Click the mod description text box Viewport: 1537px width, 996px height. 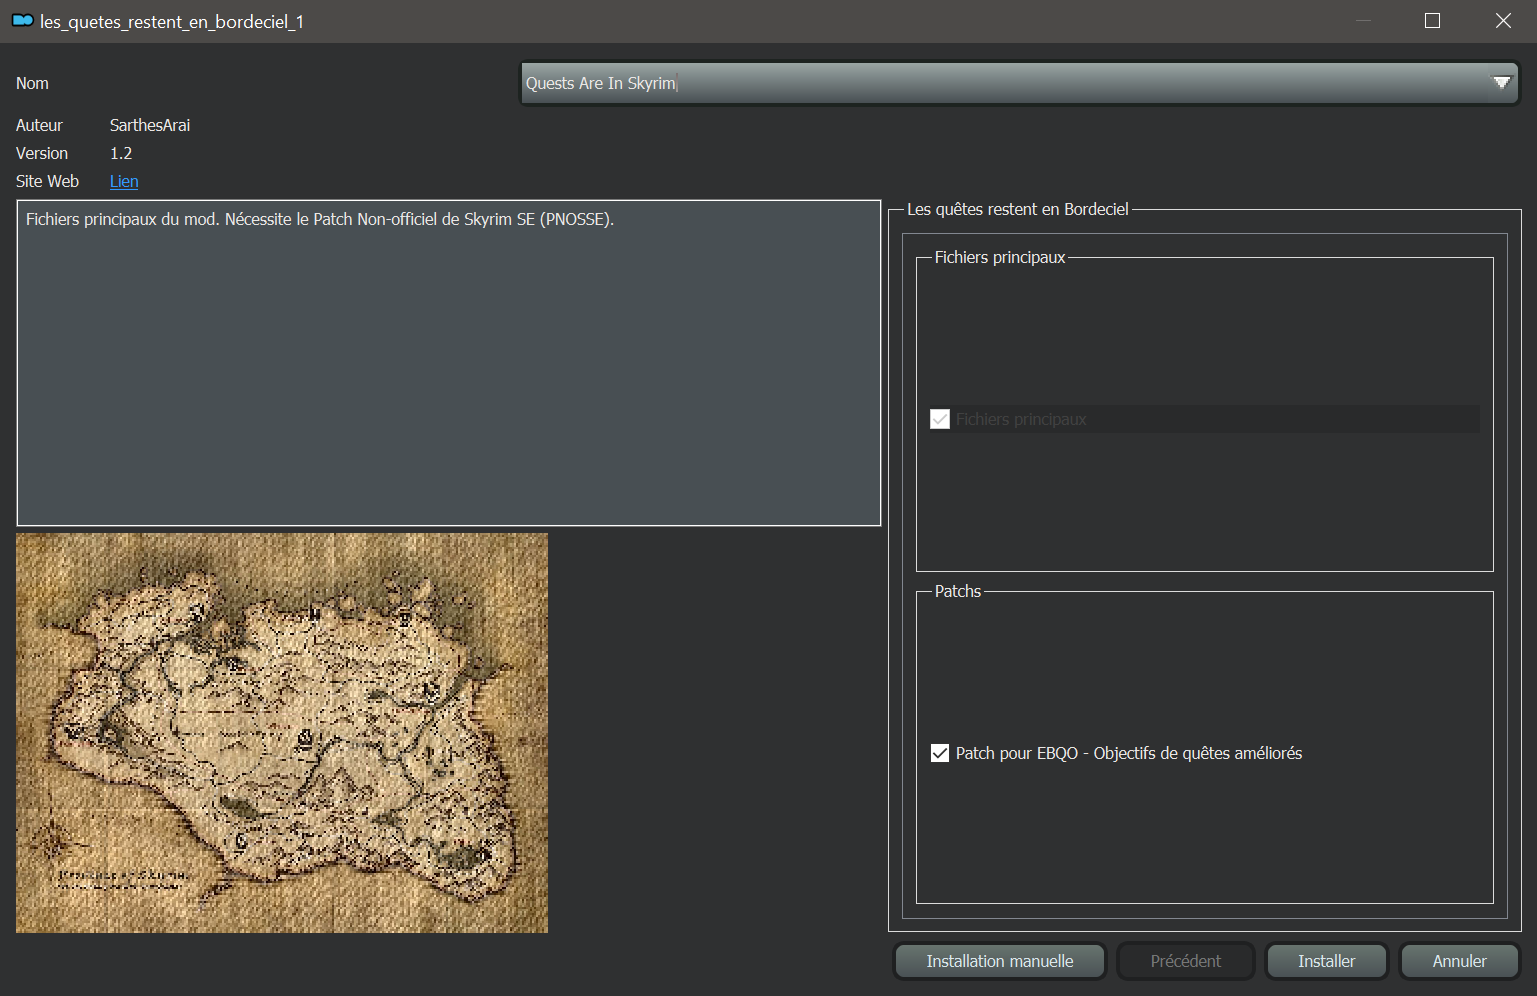coord(449,363)
